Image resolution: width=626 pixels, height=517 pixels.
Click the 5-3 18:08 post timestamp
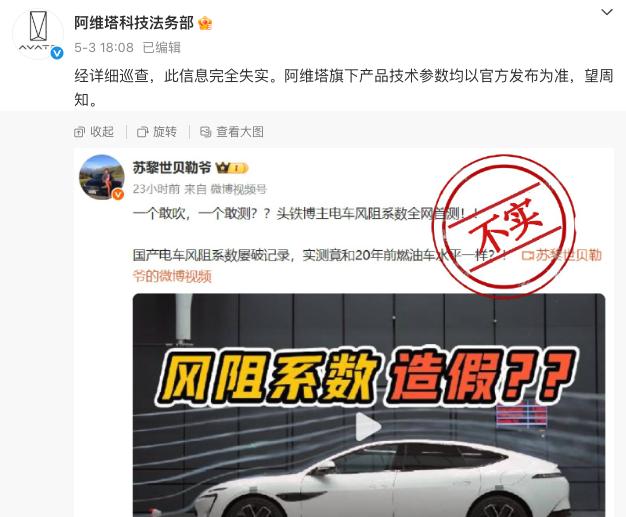(104, 48)
